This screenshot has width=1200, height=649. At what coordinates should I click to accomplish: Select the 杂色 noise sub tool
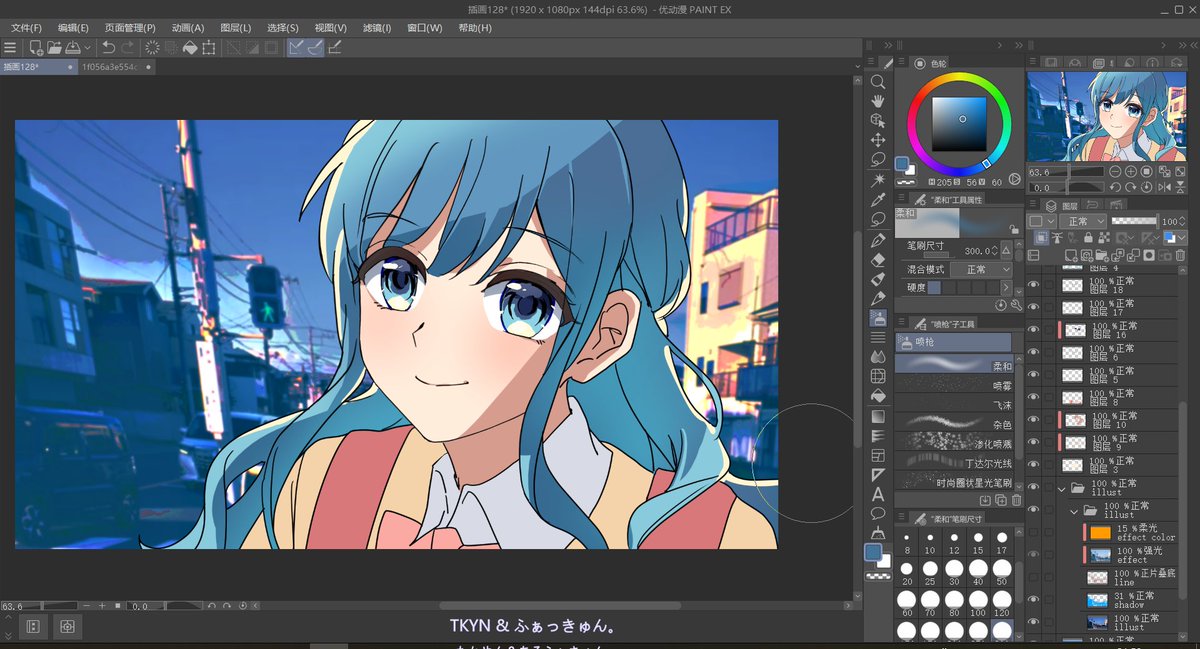click(953, 422)
